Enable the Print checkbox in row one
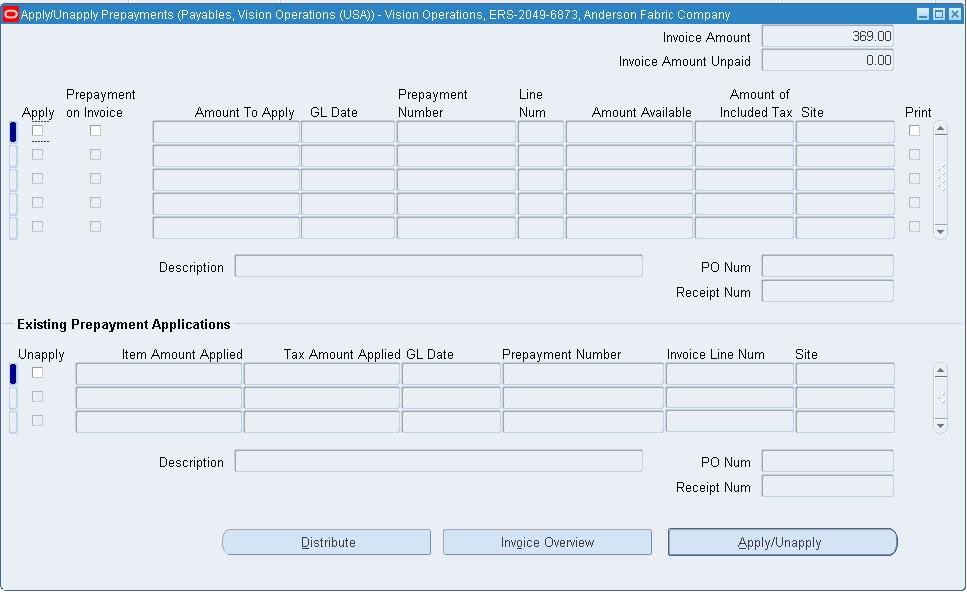The image size is (967, 592). [x=912, y=130]
